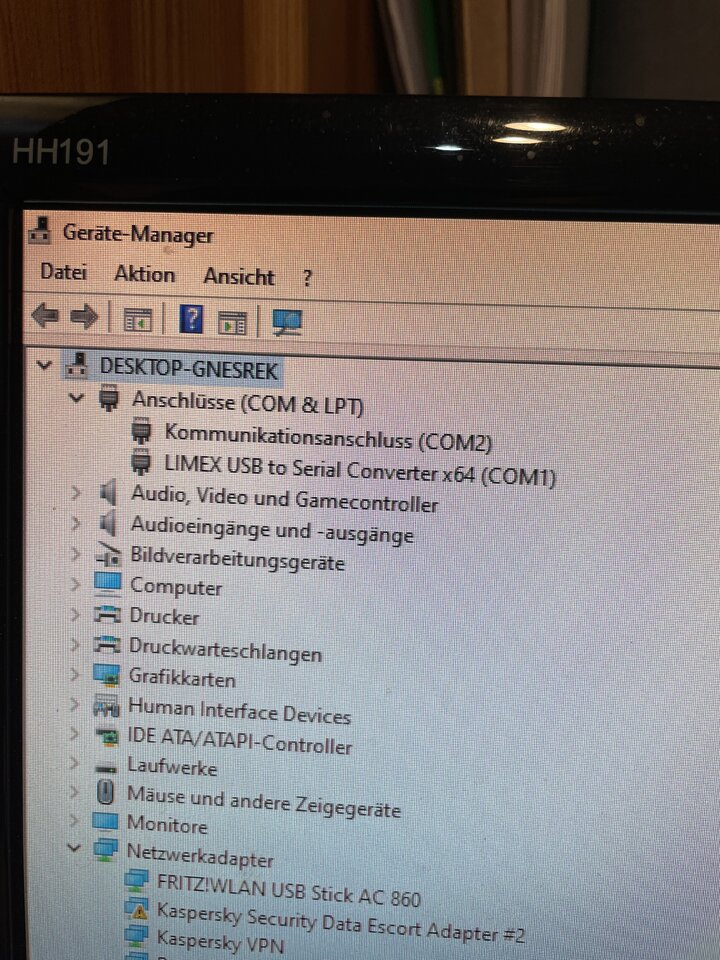Click the FRITZ!WLAN adapter icon
Screen dimensions: 720x960
tap(137, 880)
